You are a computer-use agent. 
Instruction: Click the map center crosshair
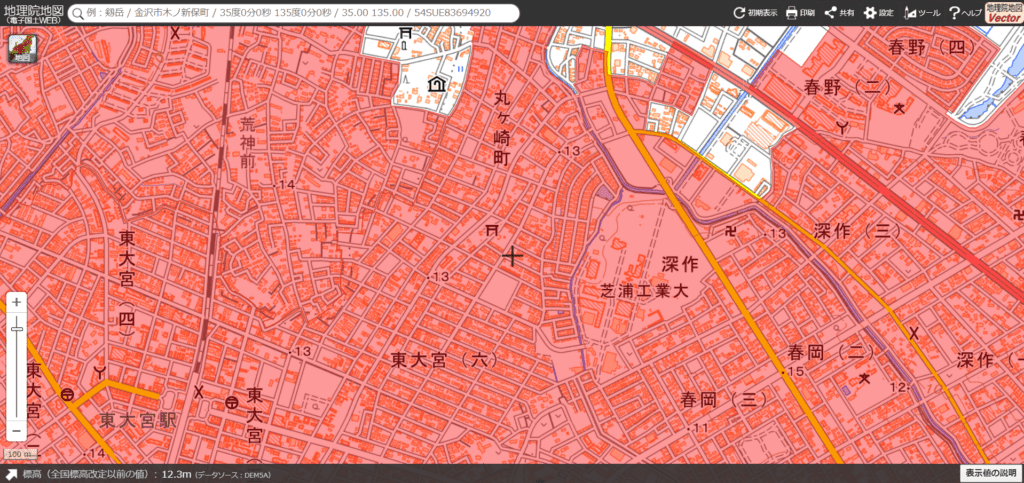coord(512,256)
